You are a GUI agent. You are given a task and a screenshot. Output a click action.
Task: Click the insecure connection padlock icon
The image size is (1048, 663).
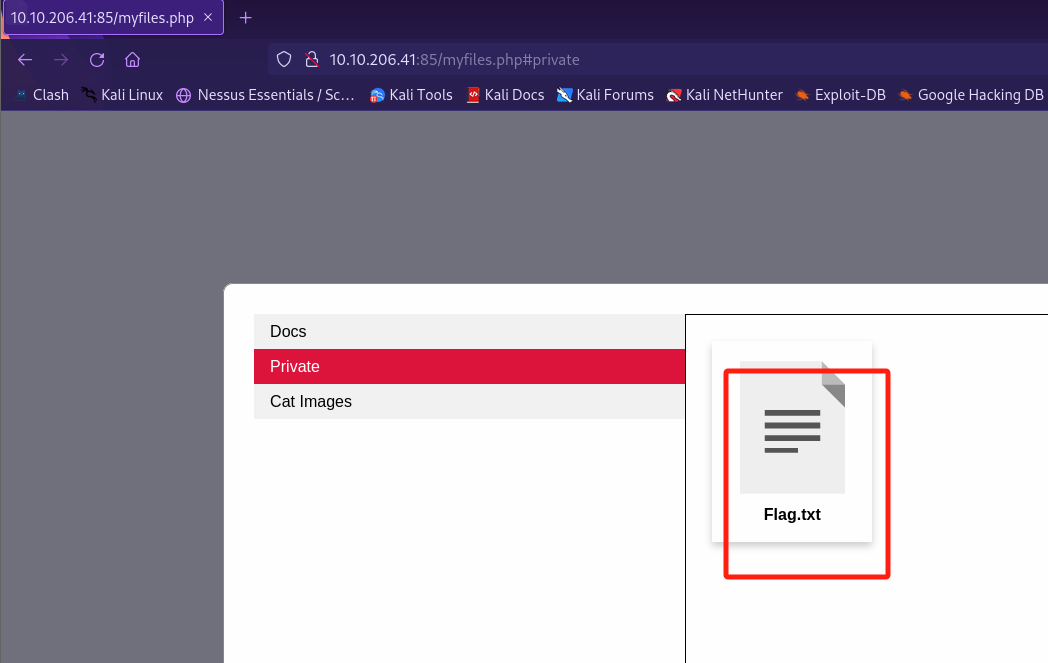[311, 59]
